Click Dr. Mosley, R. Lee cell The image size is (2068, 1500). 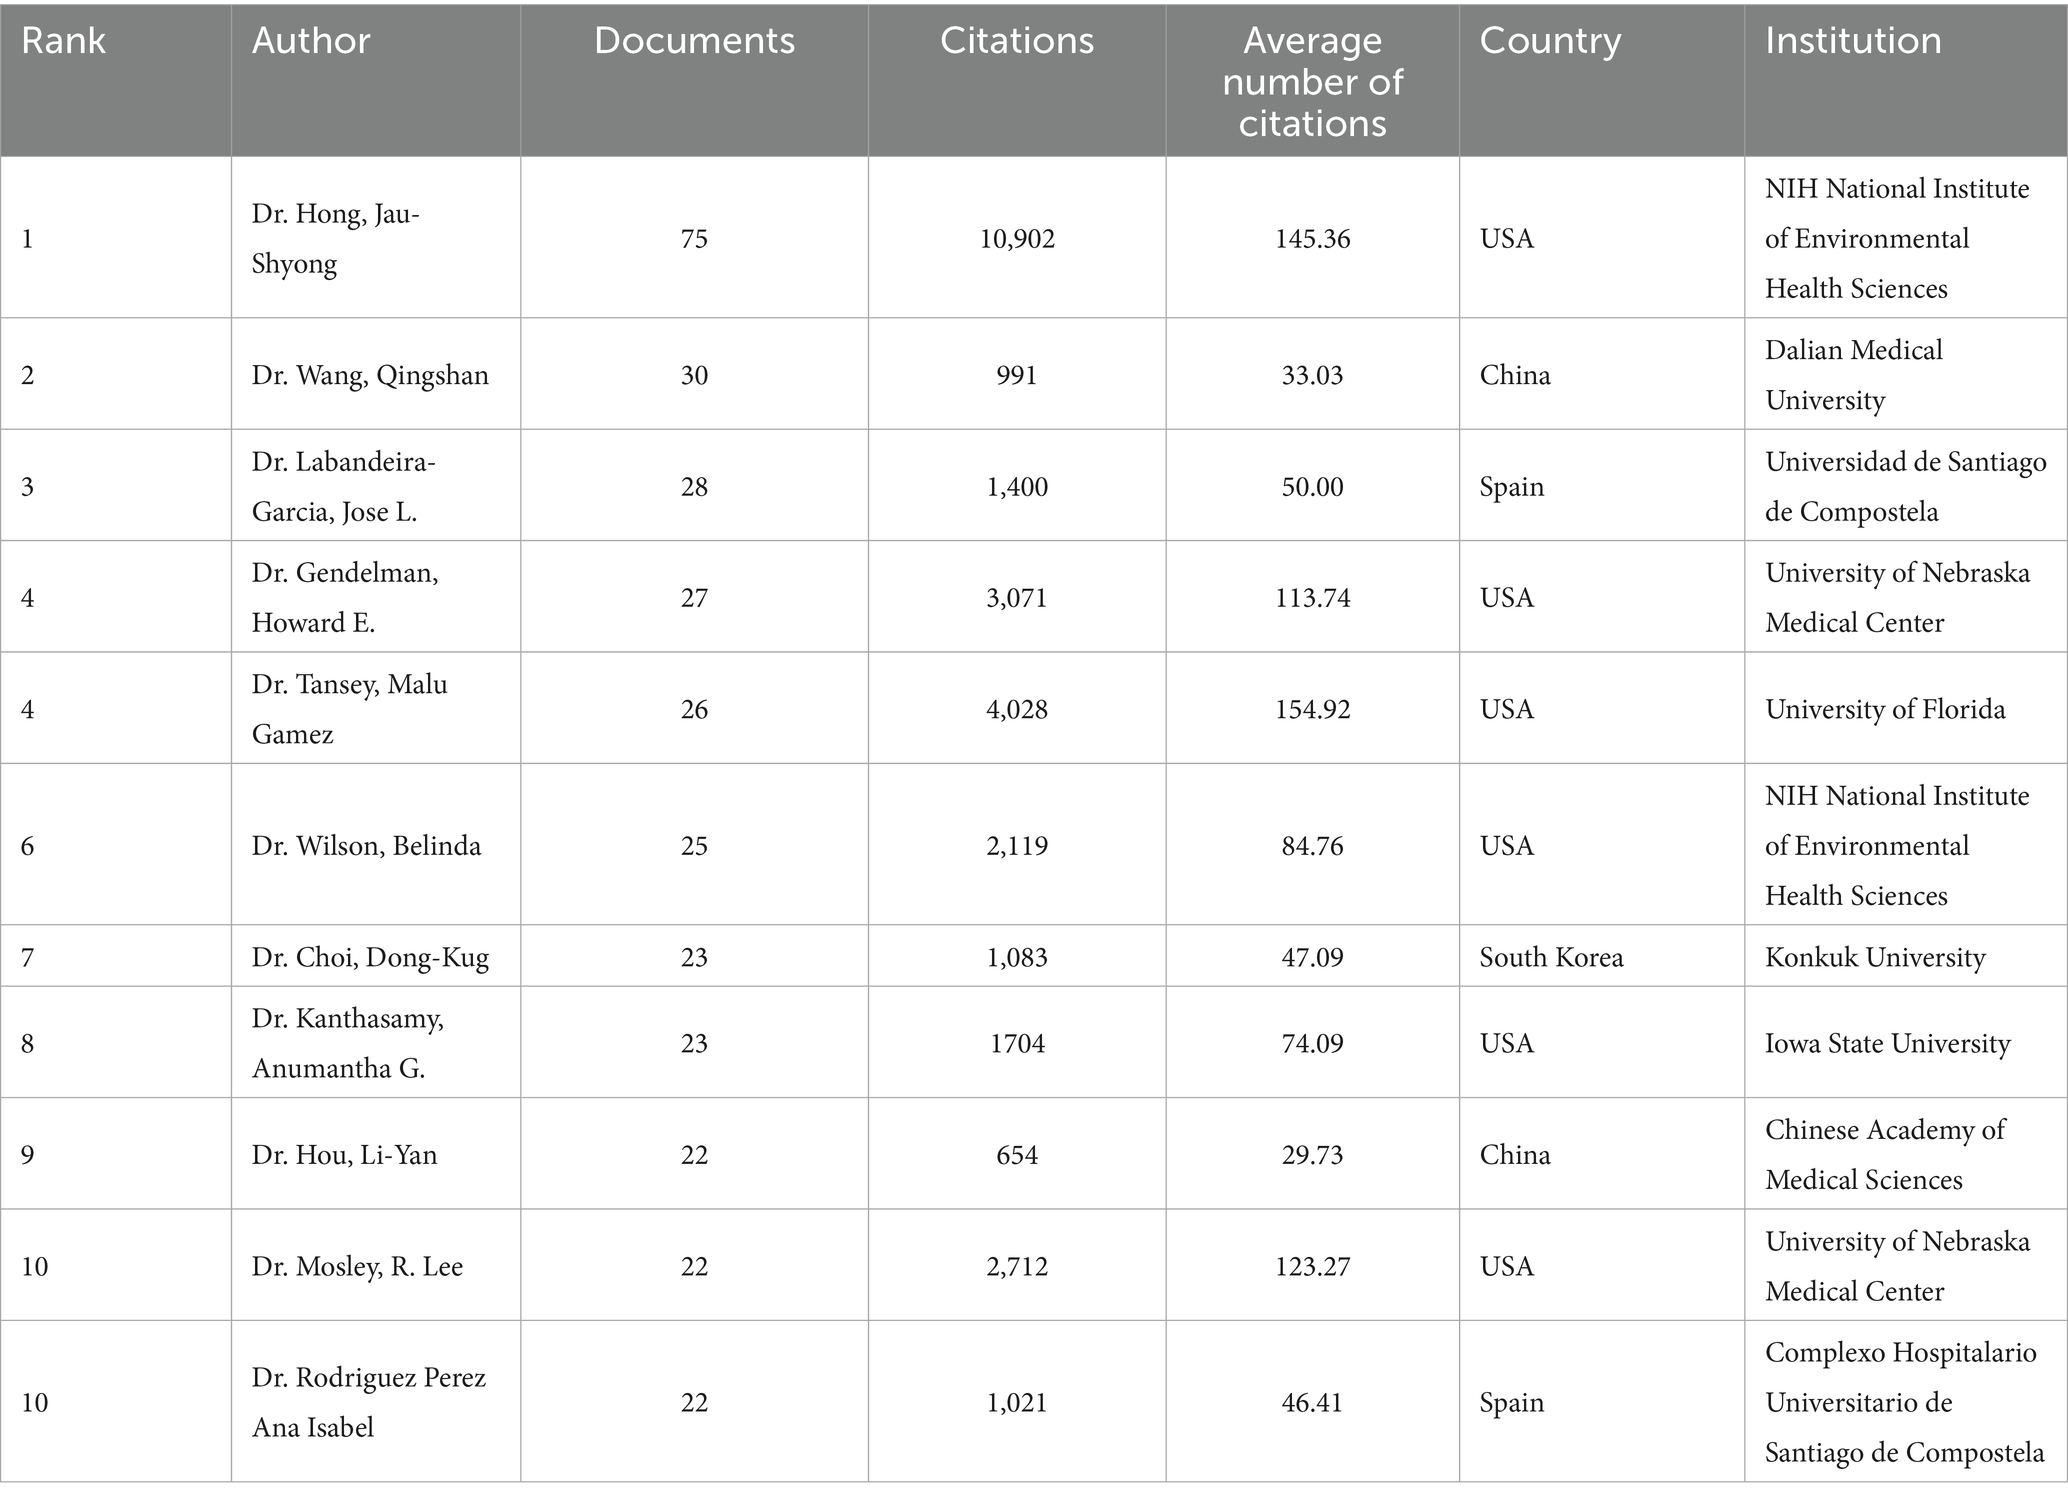pos(357,1267)
